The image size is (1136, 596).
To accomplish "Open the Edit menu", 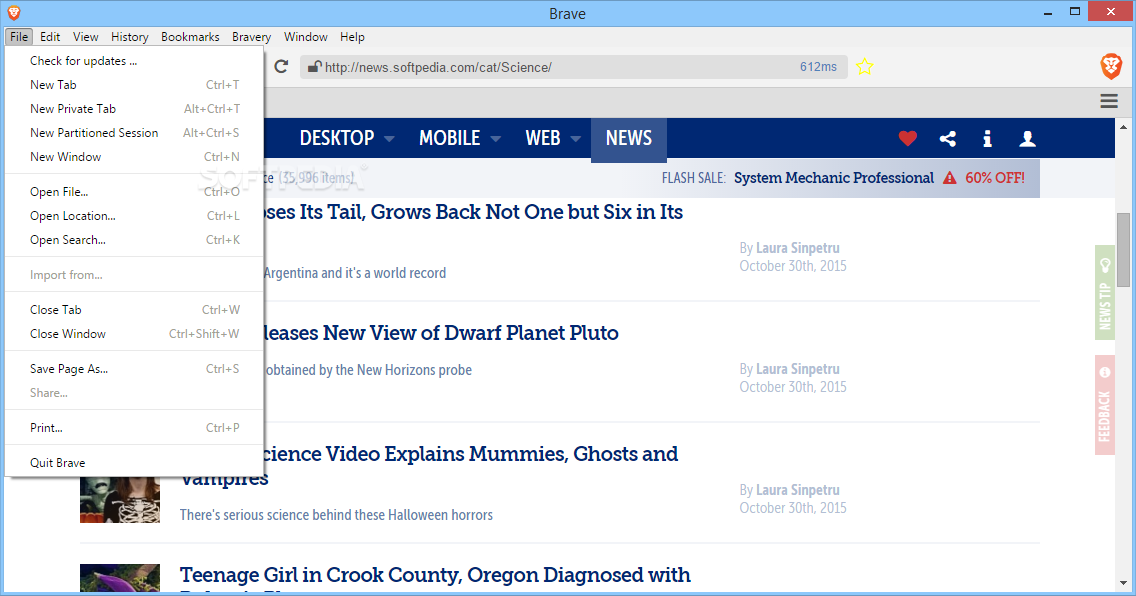I will (50, 37).
